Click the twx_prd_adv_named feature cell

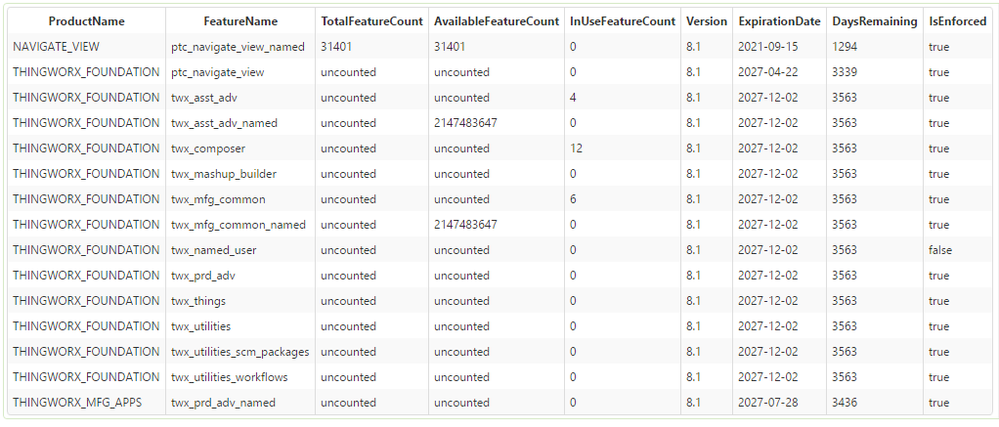(223, 403)
